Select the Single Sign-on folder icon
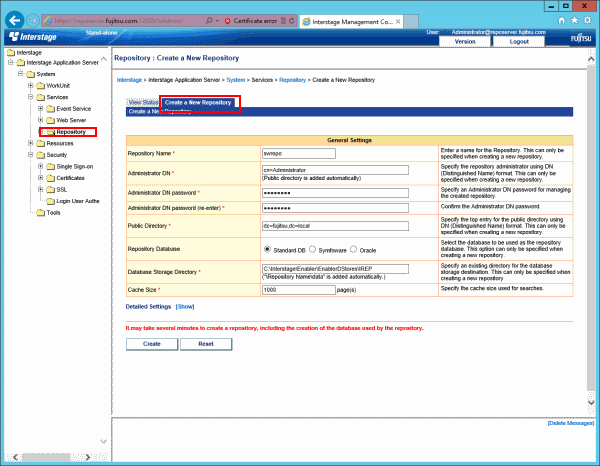The width and height of the screenshot is (600, 466). 51,167
